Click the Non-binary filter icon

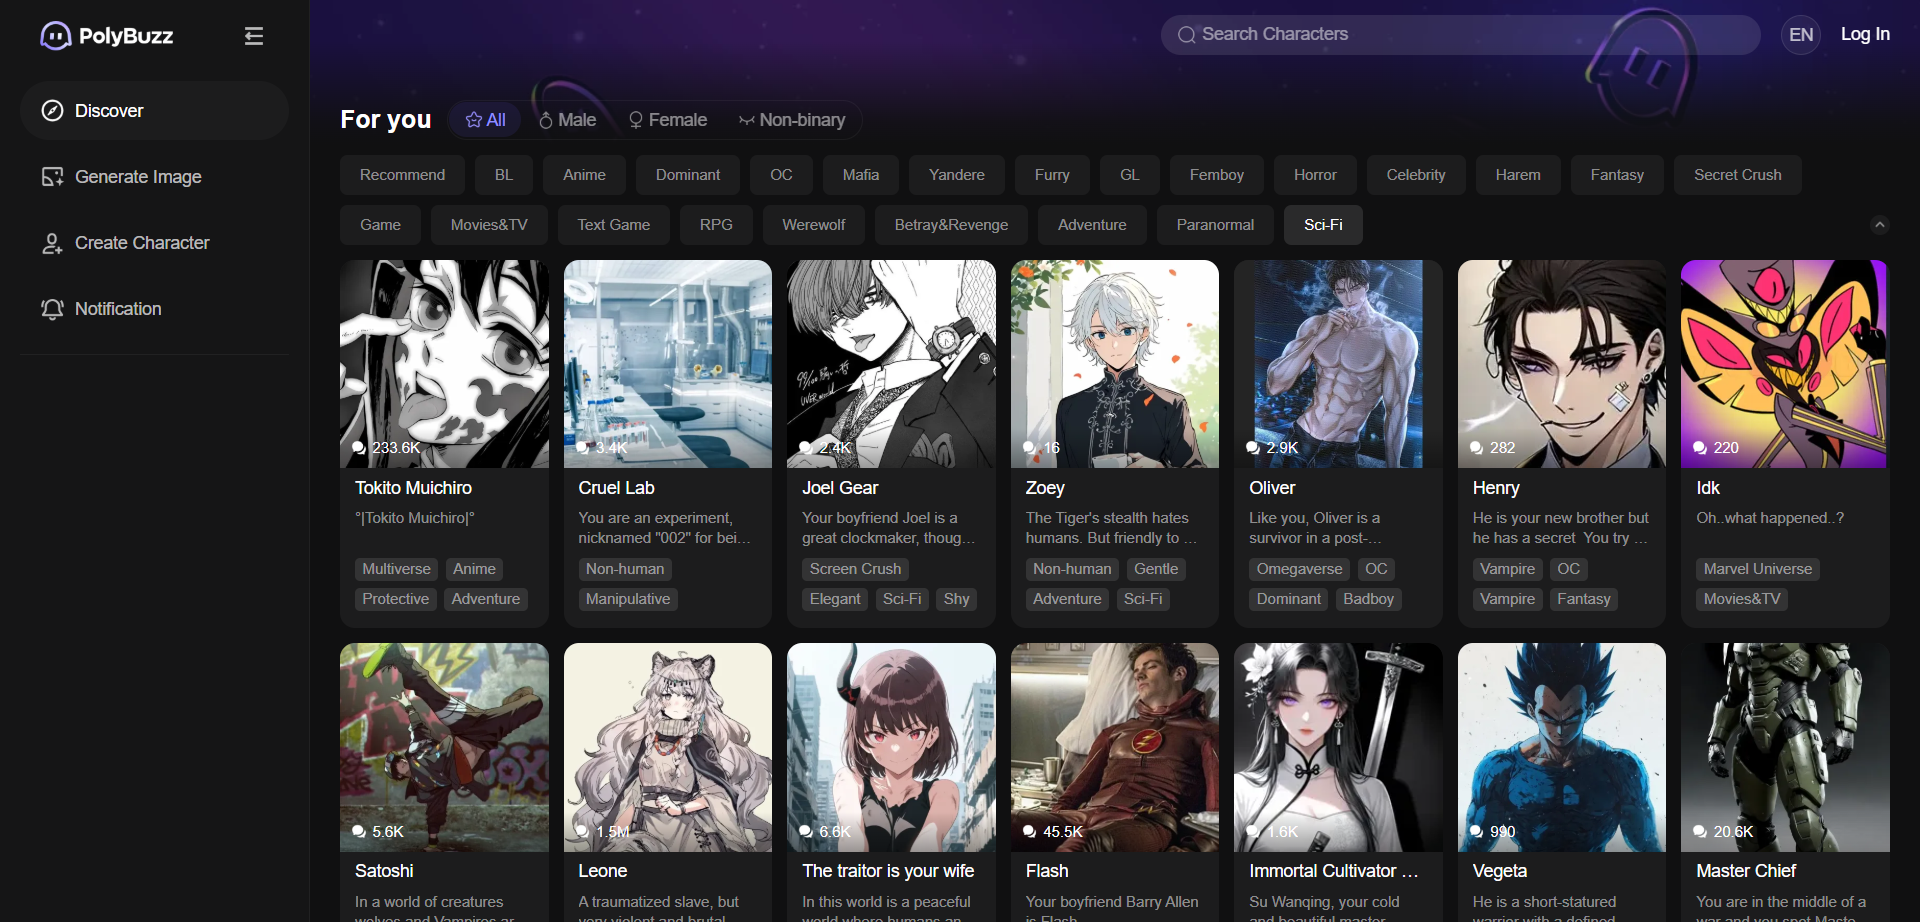coord(746,120)
